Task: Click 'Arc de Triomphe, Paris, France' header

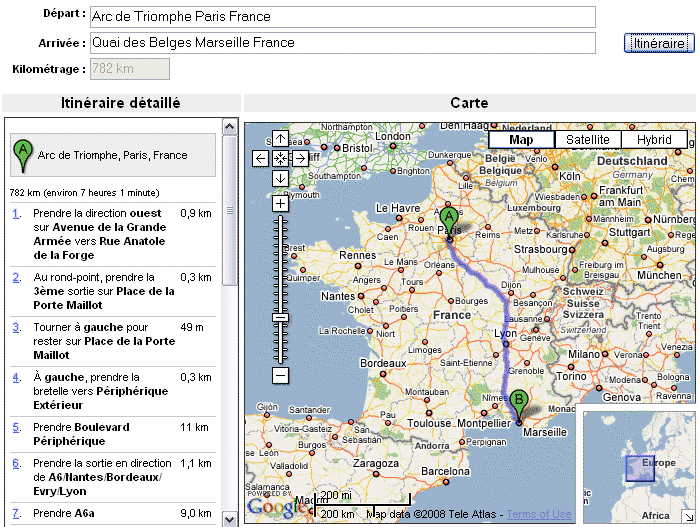Action: (112, 155)
